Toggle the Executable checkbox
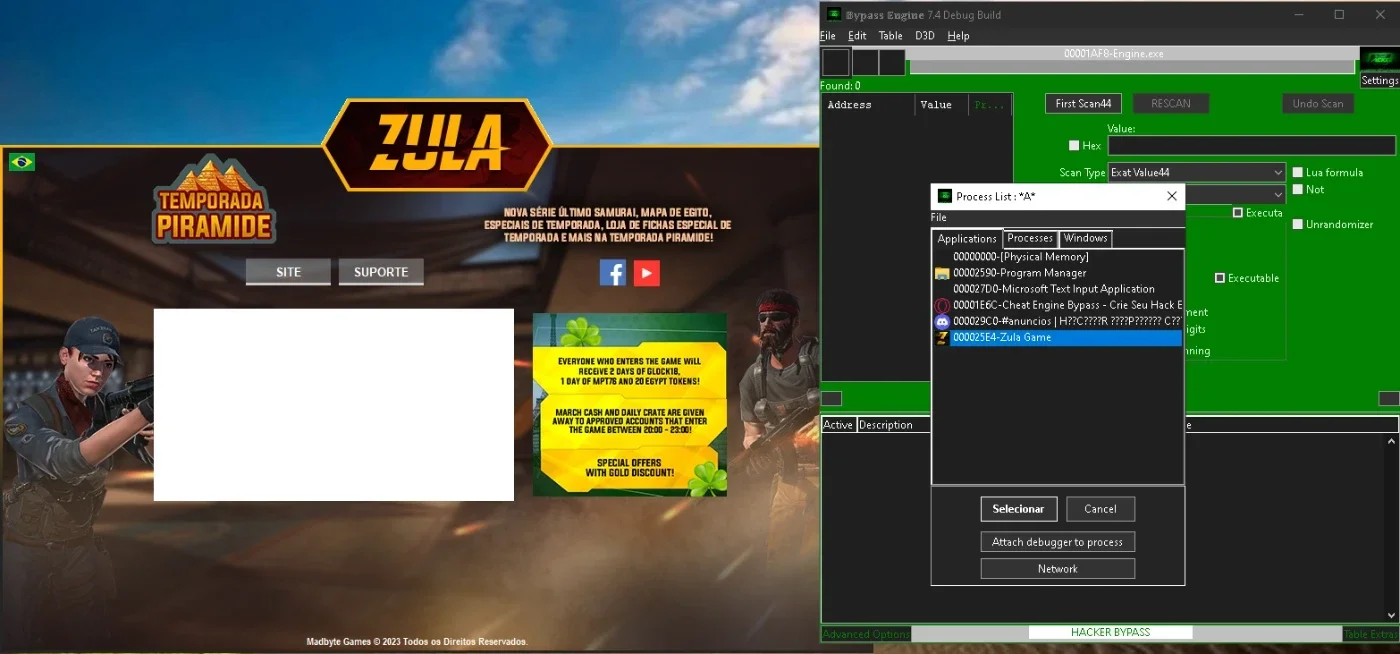Viewport: 1400px width, 654px height. (x=1220, y=278)
